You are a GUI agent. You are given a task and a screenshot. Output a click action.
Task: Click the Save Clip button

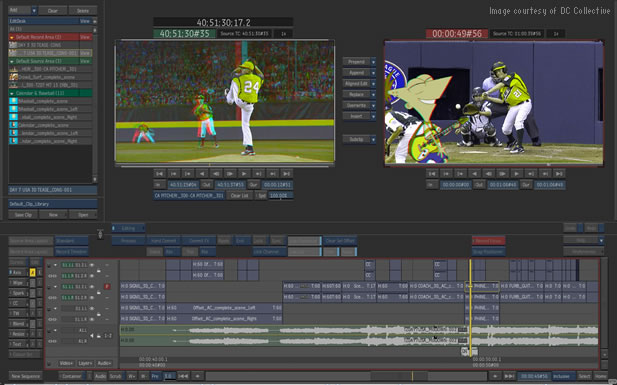23,215
